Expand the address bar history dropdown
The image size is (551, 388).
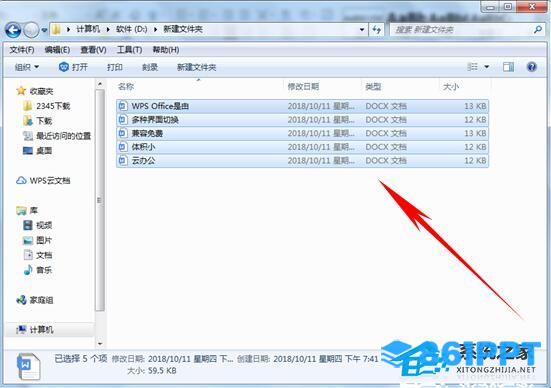(362, 30)
